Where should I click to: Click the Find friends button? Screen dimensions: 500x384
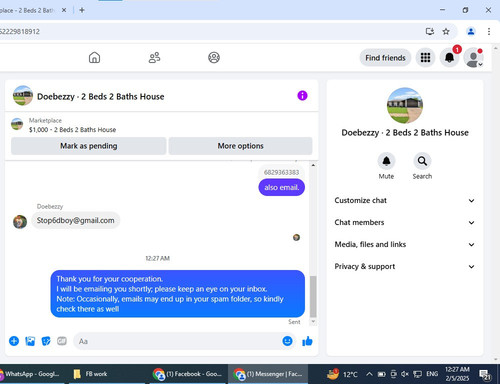[x=385, y=58]
